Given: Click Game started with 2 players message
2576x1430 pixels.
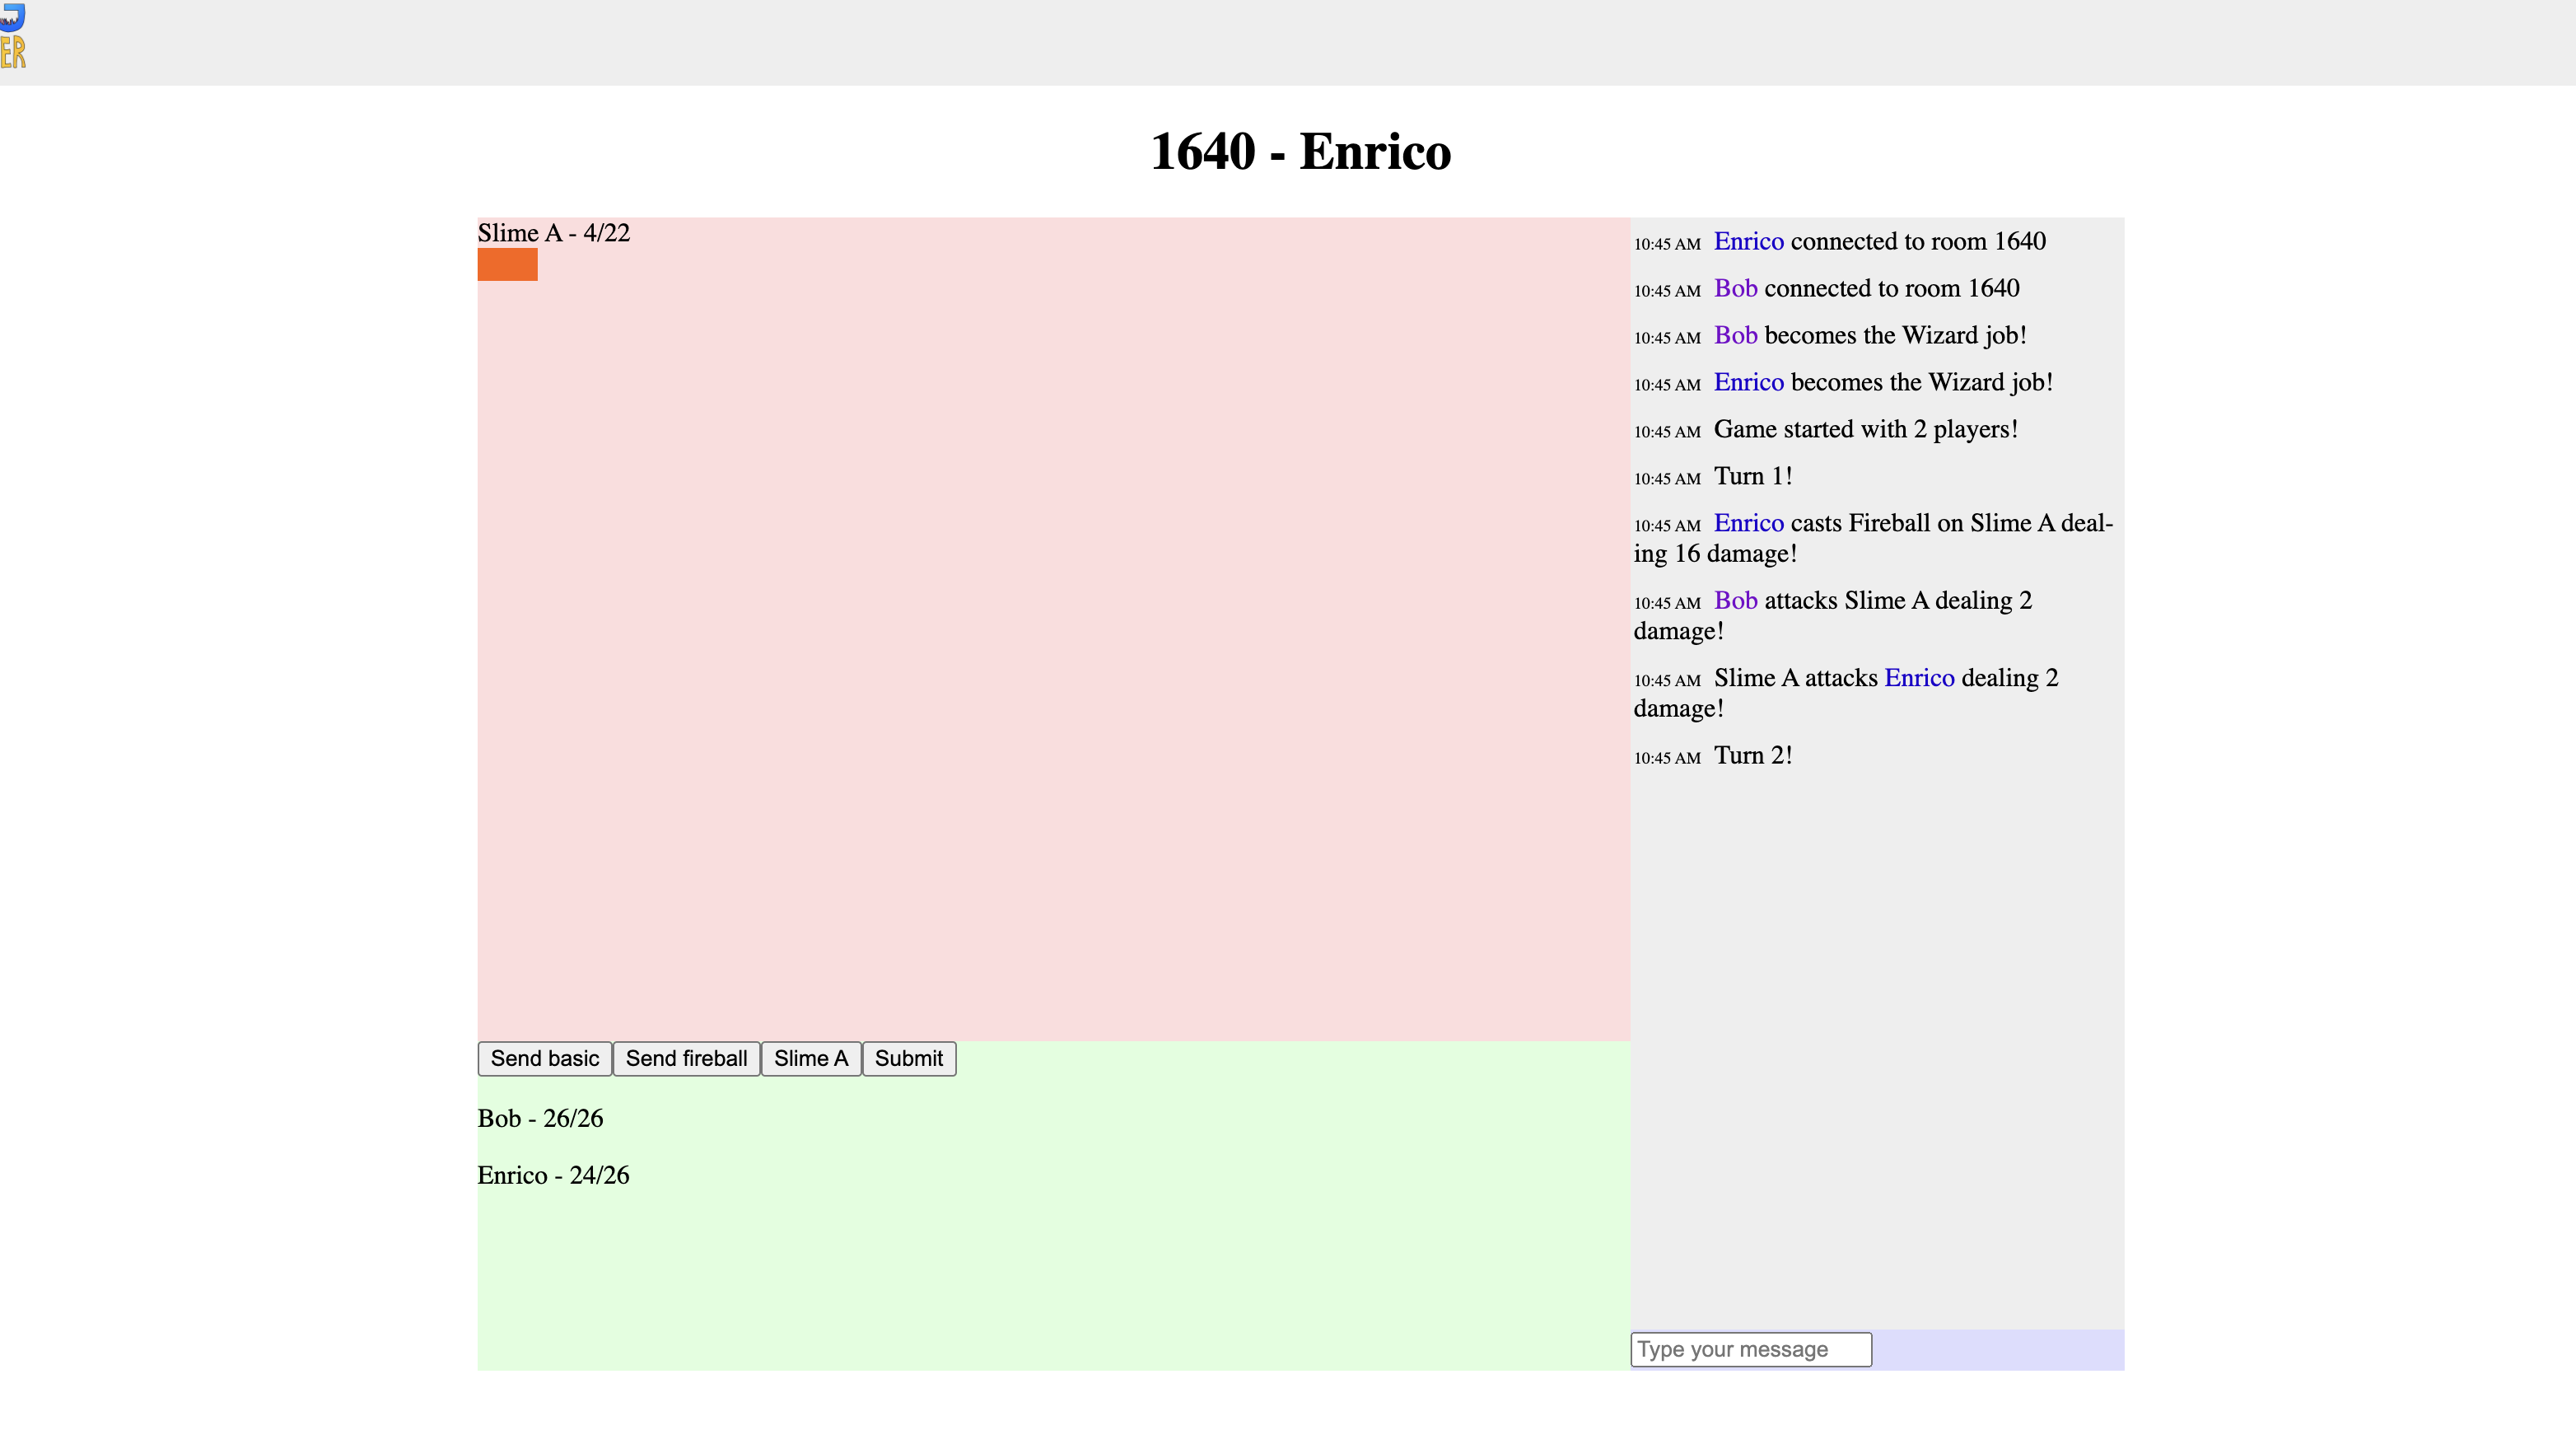Looking at the screenshot, I should click(x=1865, y=429).
